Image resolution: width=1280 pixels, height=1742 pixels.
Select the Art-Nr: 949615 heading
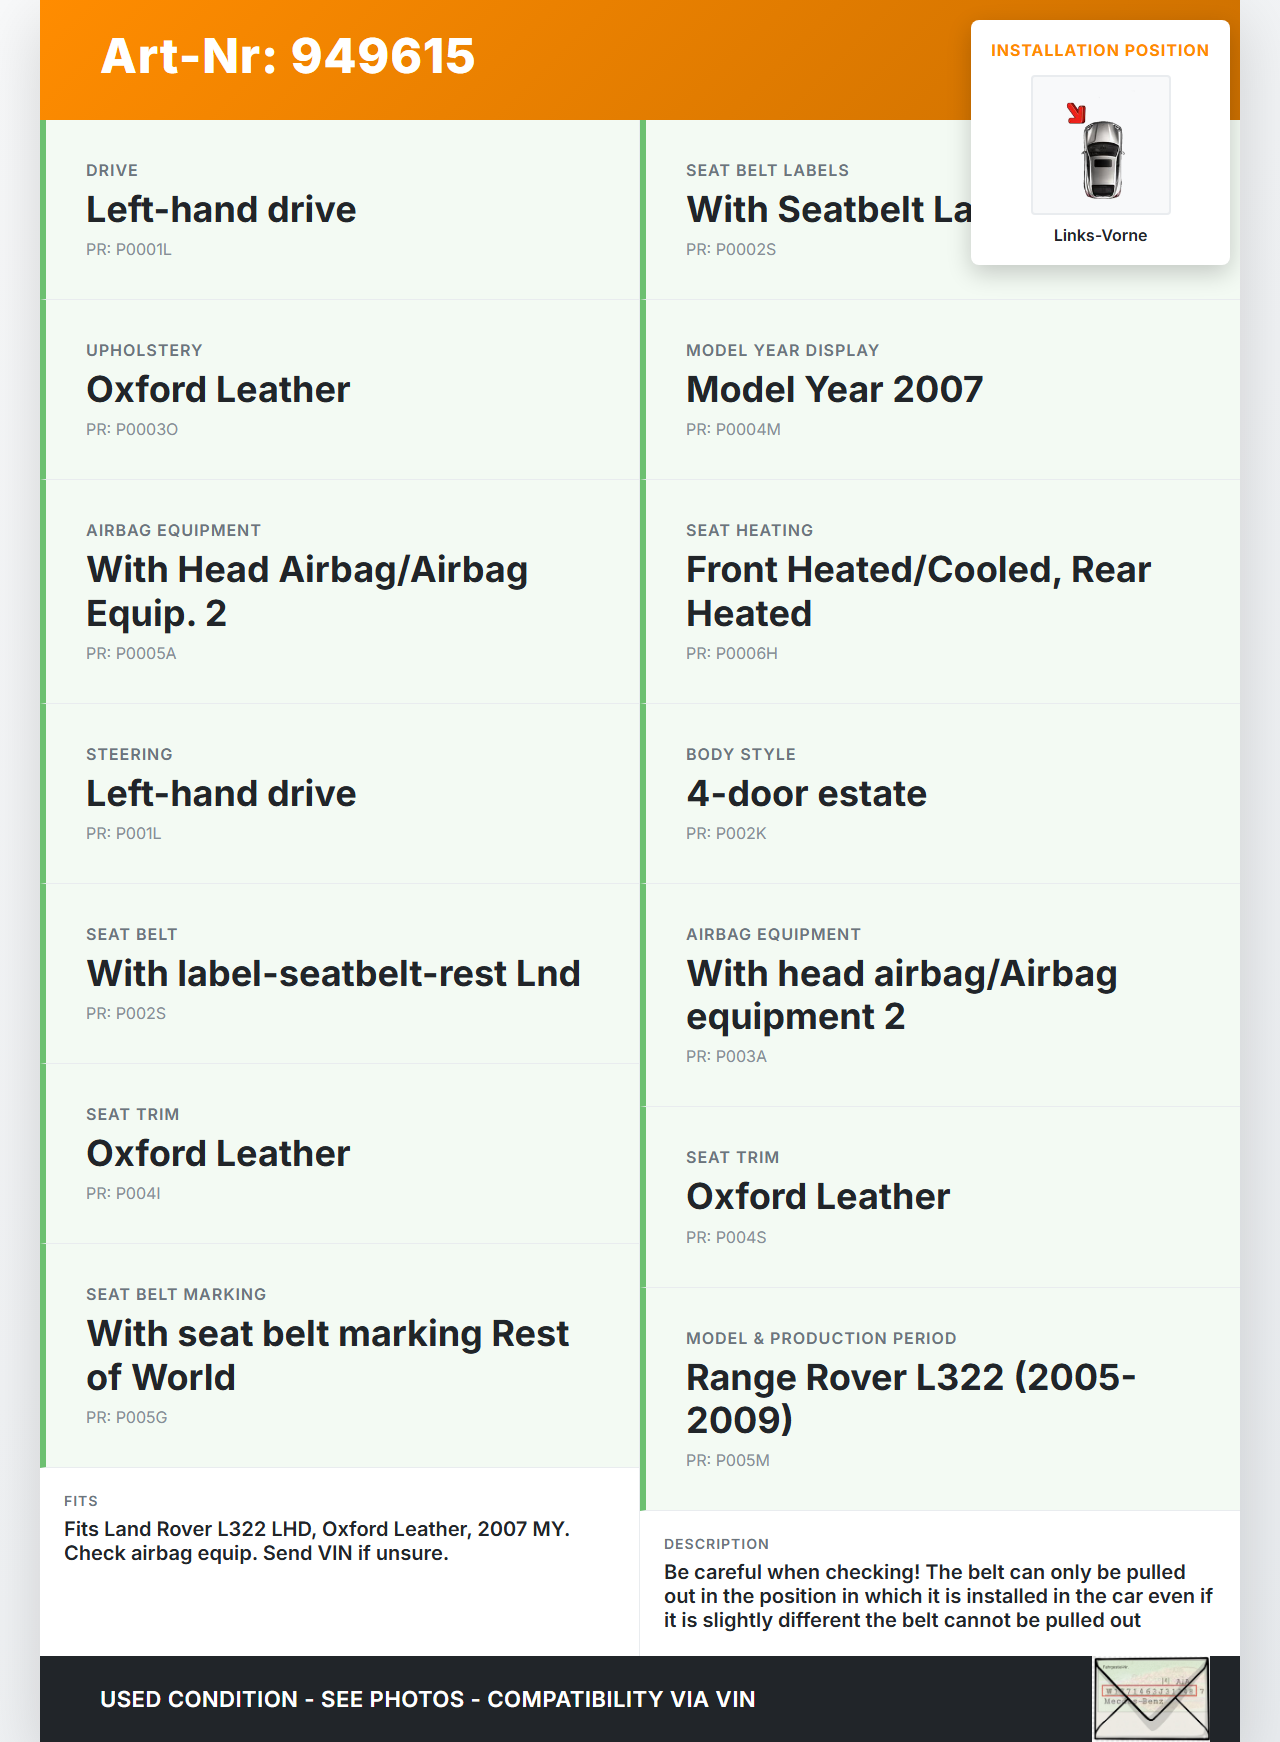pyautogui.click(x=288, y=56)
